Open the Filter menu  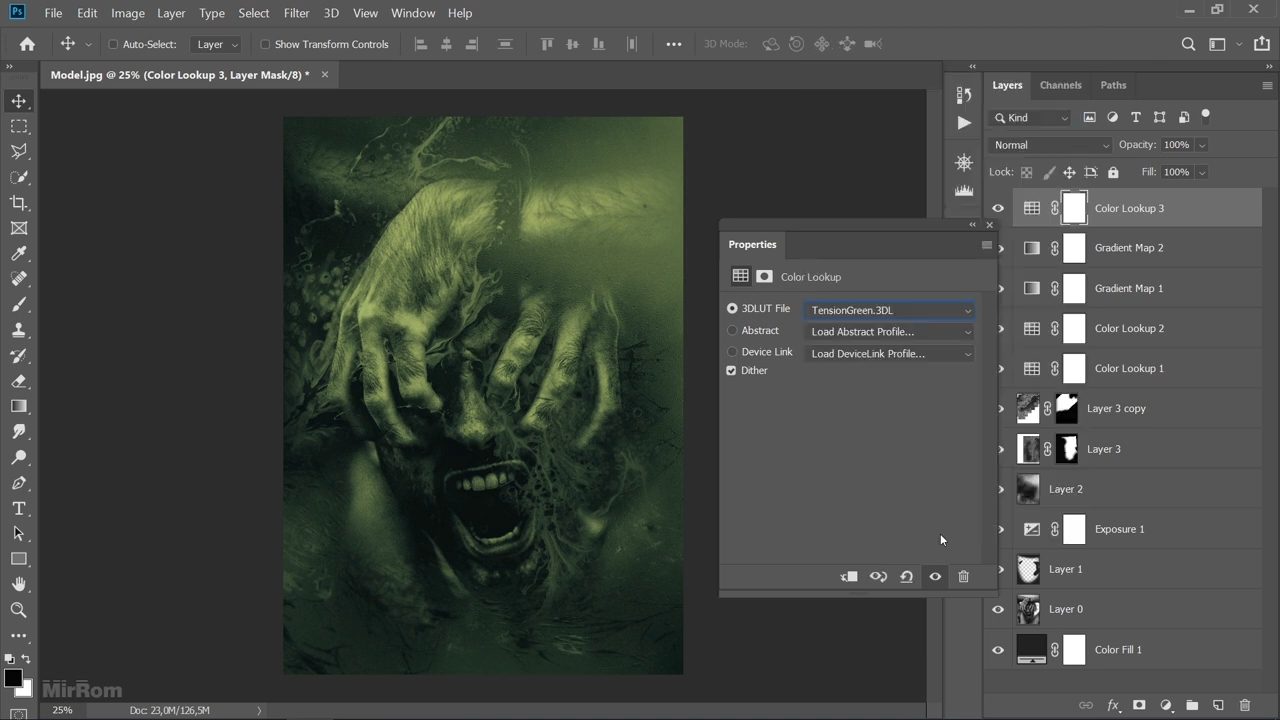click(296, 13)
